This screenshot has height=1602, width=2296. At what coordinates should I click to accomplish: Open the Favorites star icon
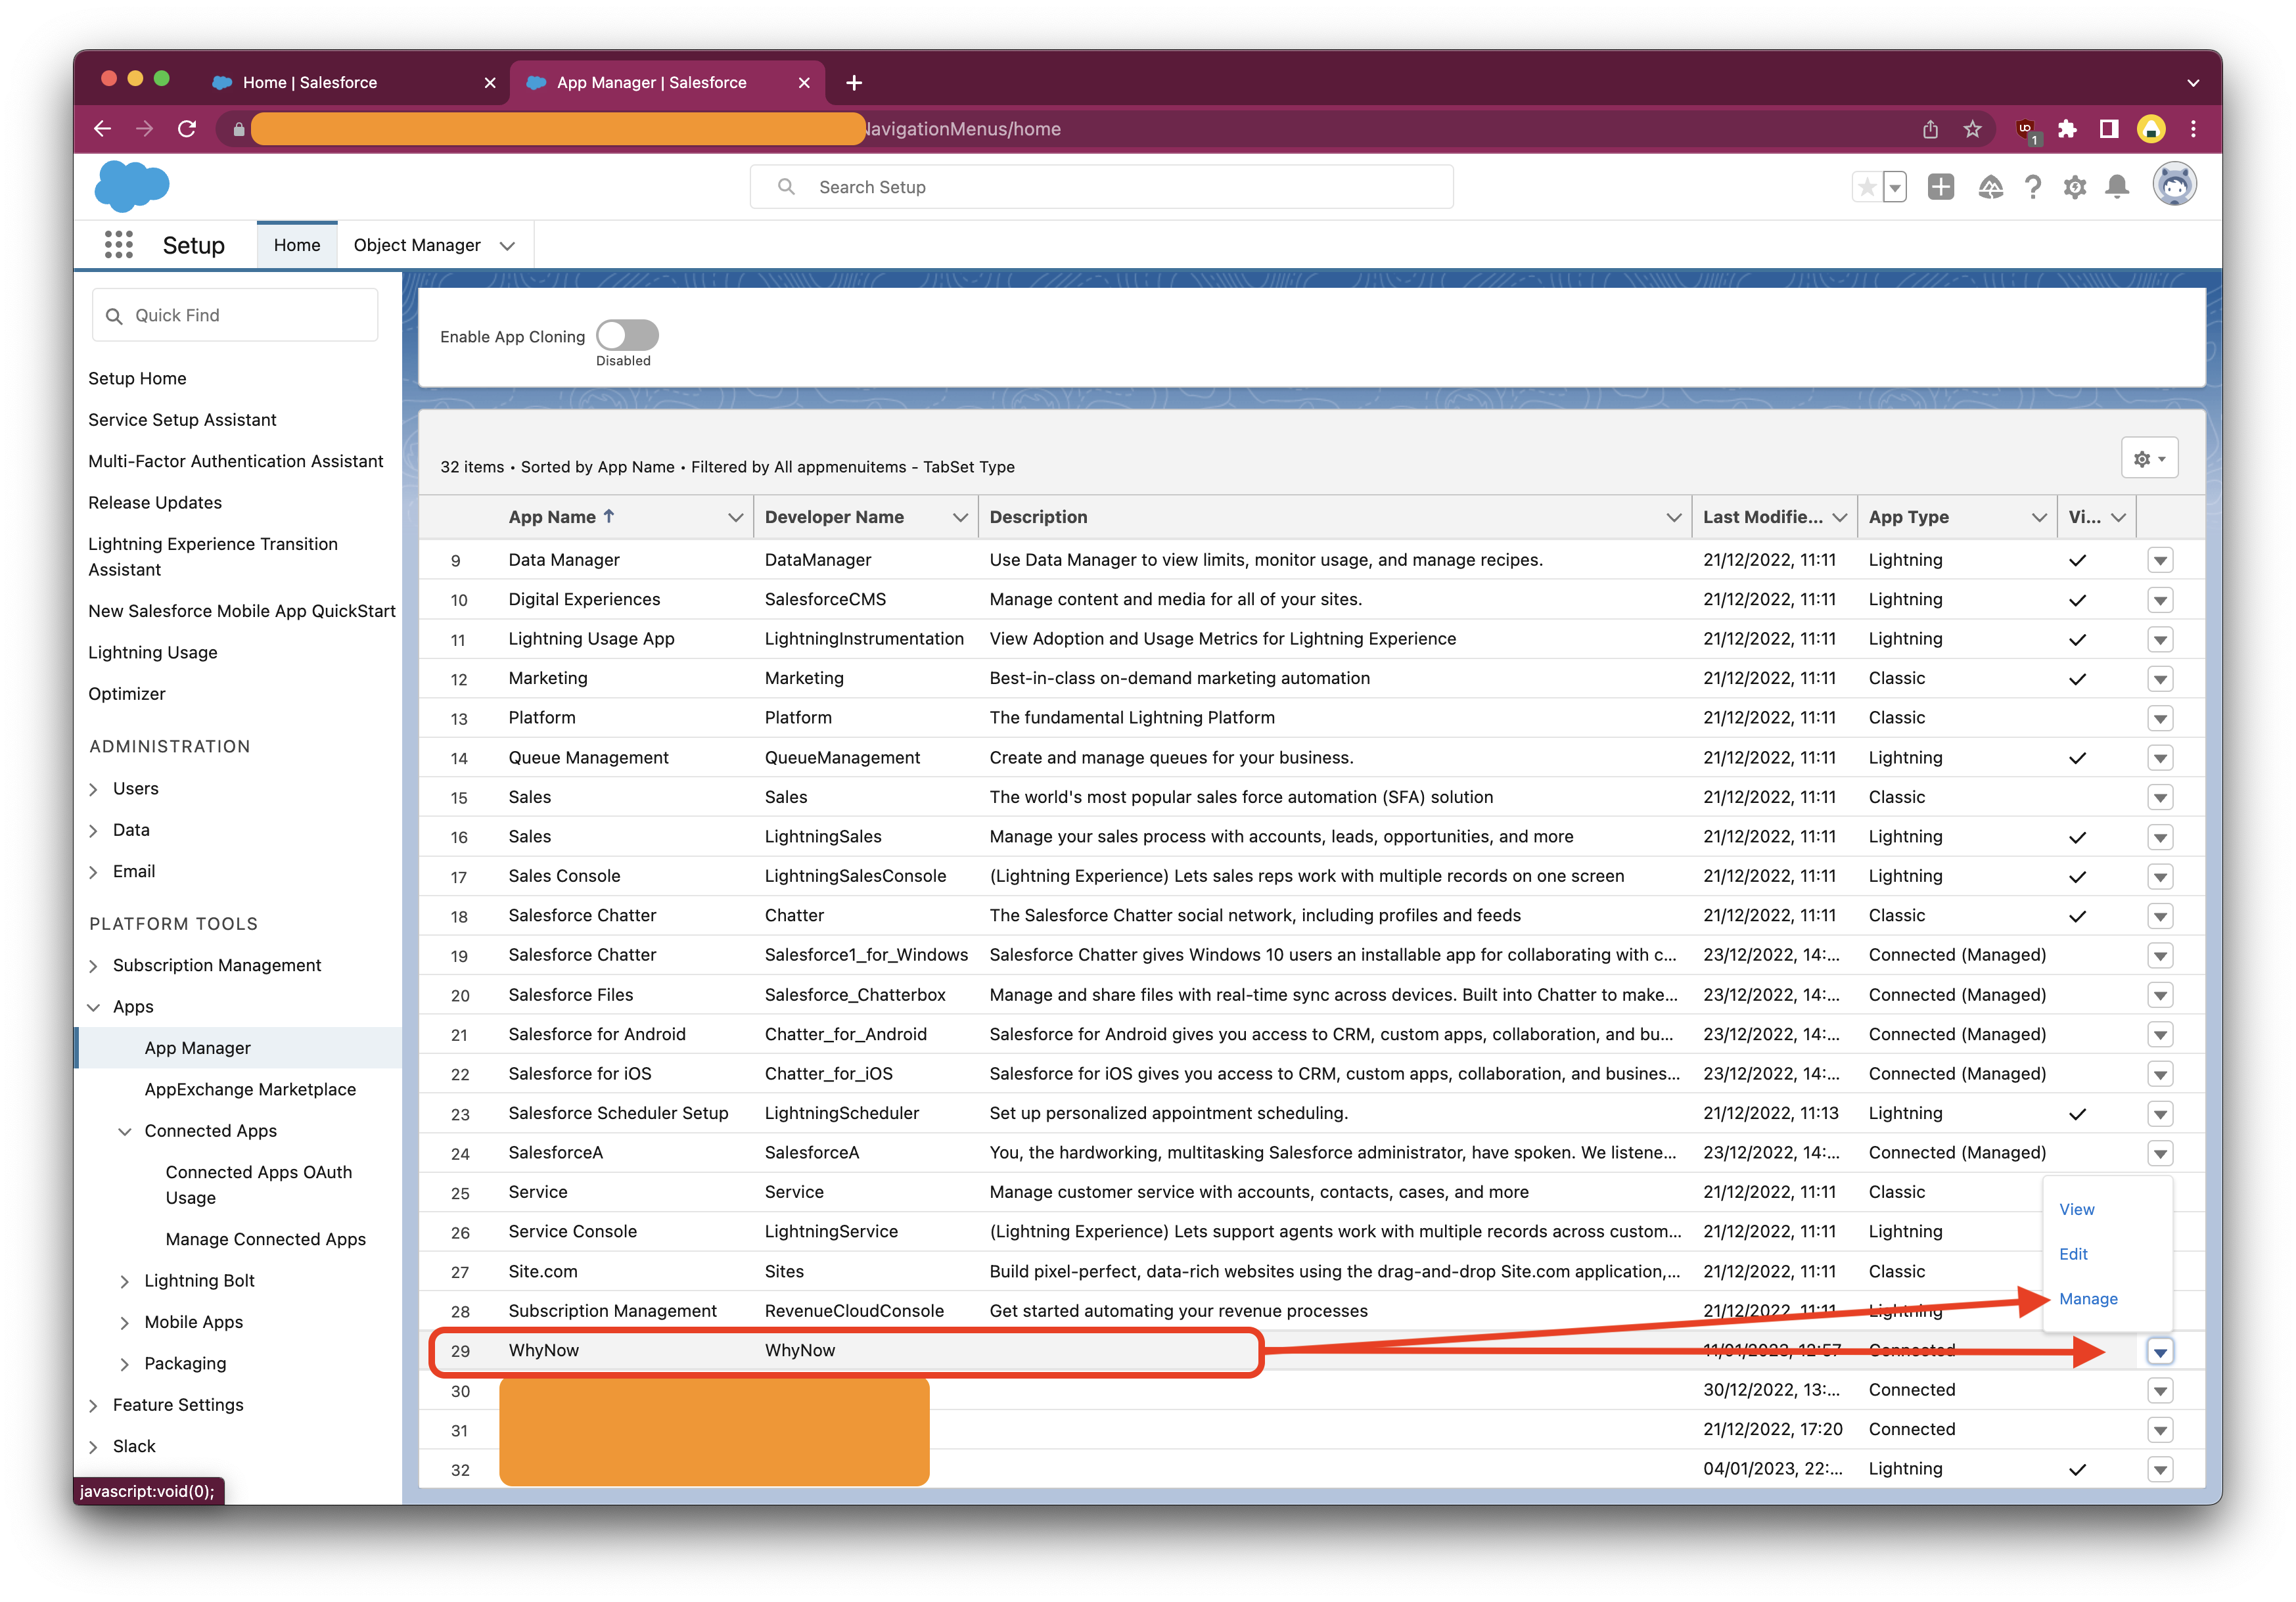(x=1866, y=187)
